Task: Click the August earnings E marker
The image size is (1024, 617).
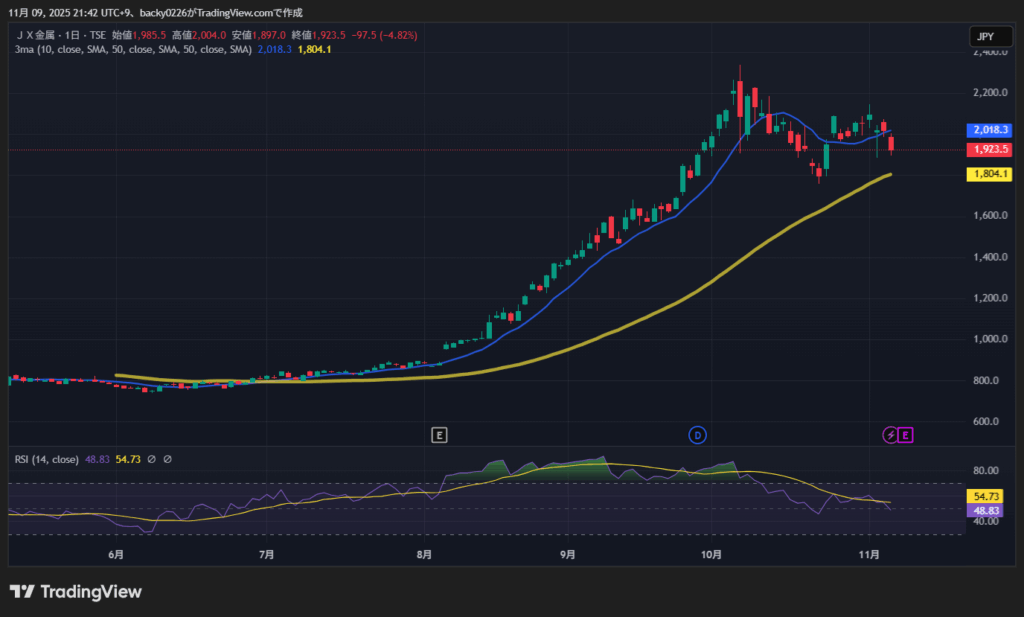Action: (439, 434)
